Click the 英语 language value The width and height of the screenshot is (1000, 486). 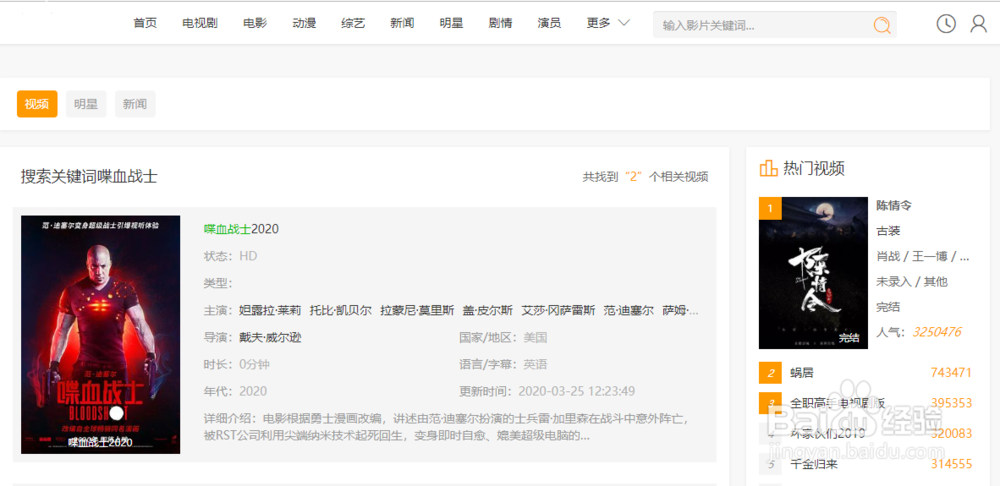(535, 365)
